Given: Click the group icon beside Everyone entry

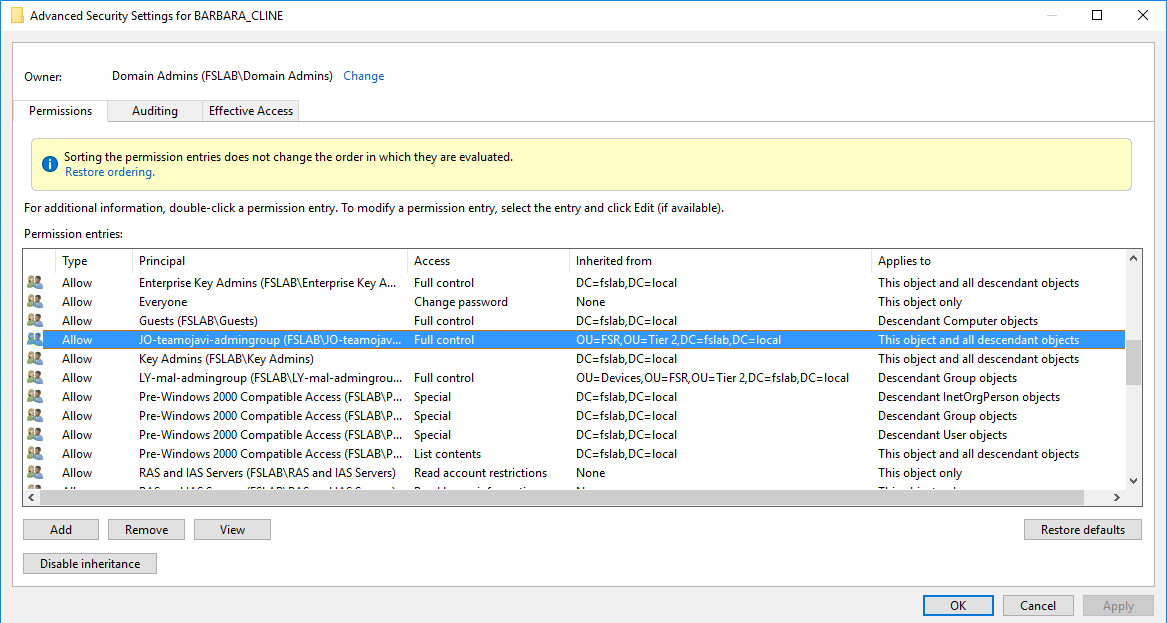Looking at the screenshot, I should click(33, 301).
